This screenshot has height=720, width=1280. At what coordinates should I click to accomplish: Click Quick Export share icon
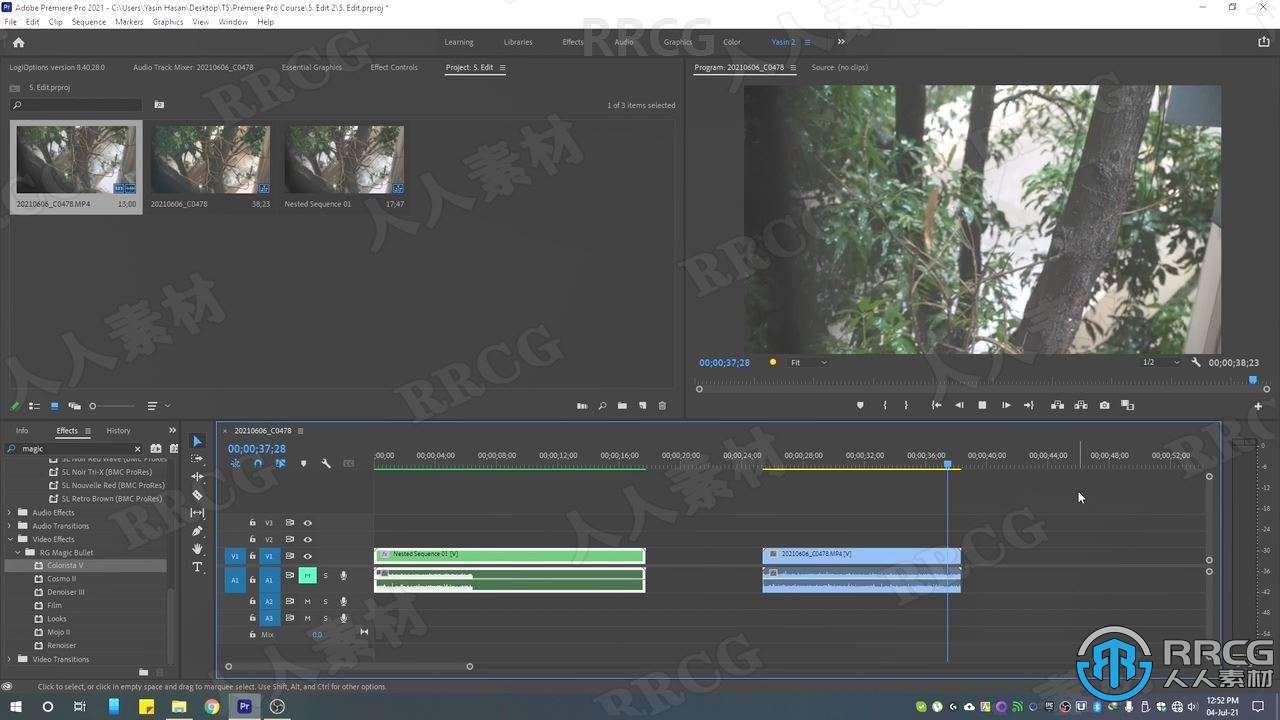[1263, 42]
